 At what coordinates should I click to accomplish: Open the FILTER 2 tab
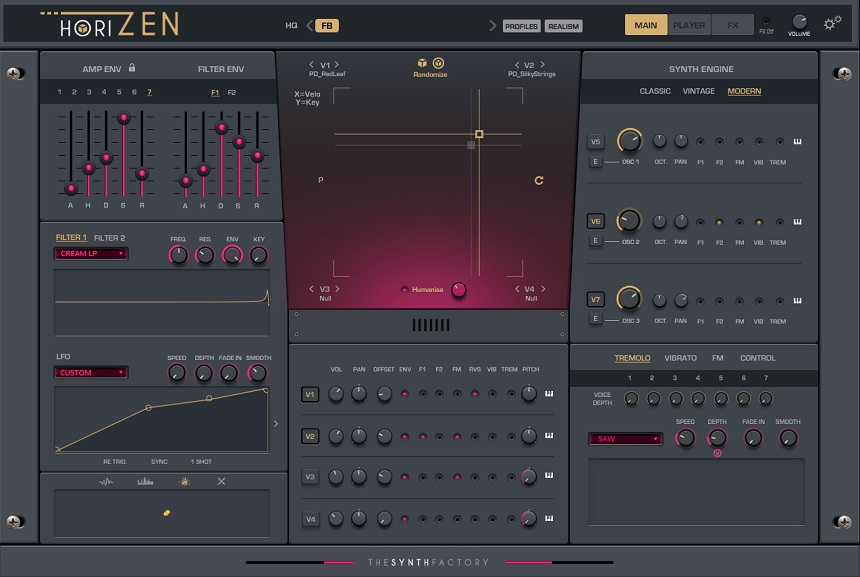pos(110,238)
